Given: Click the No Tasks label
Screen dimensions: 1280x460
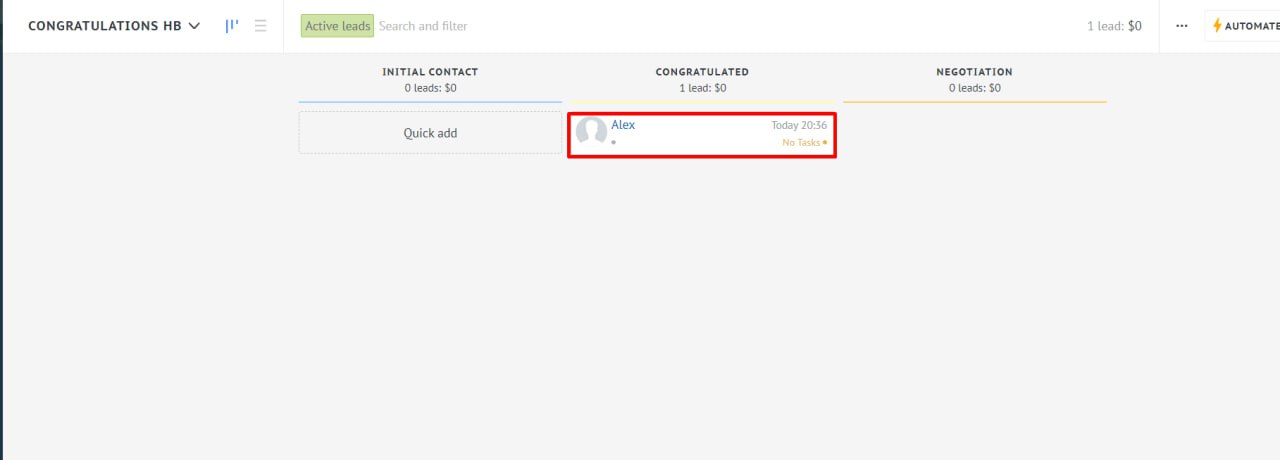Looking at the screenshot, I should pyautogui.click(x=800, y=143).
